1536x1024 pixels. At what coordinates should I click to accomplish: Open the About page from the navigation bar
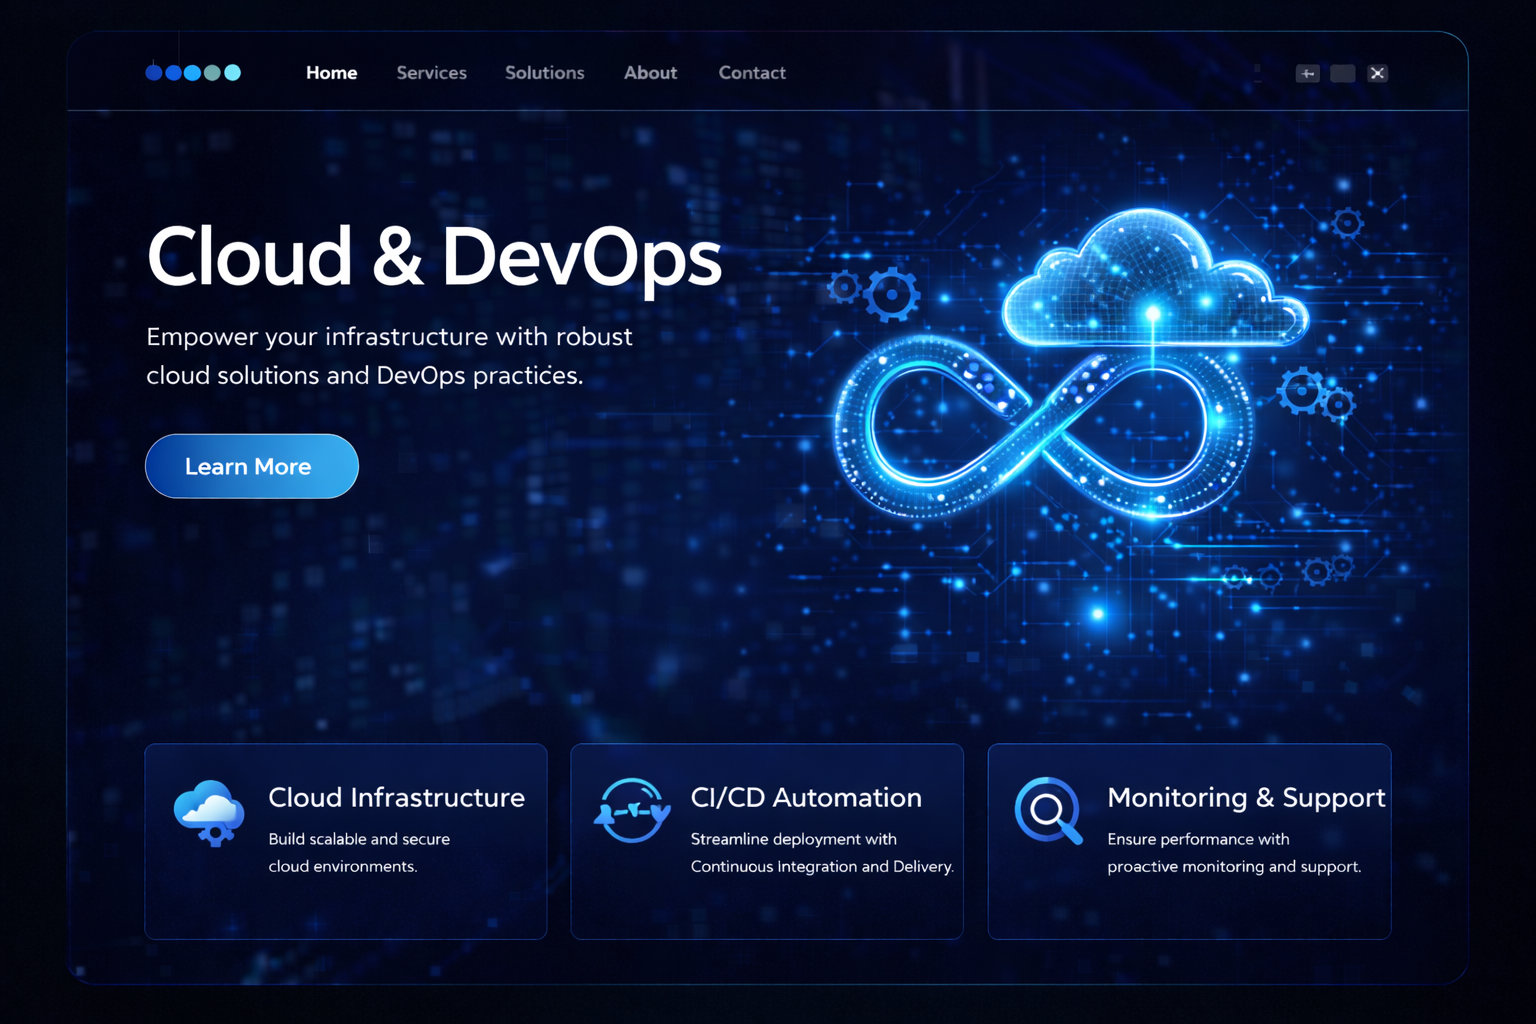650,73
